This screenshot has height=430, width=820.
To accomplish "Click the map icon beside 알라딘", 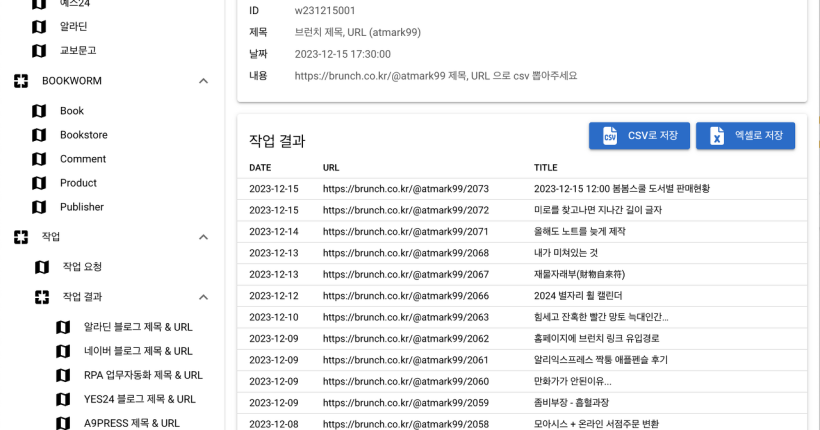I will 39,27.
